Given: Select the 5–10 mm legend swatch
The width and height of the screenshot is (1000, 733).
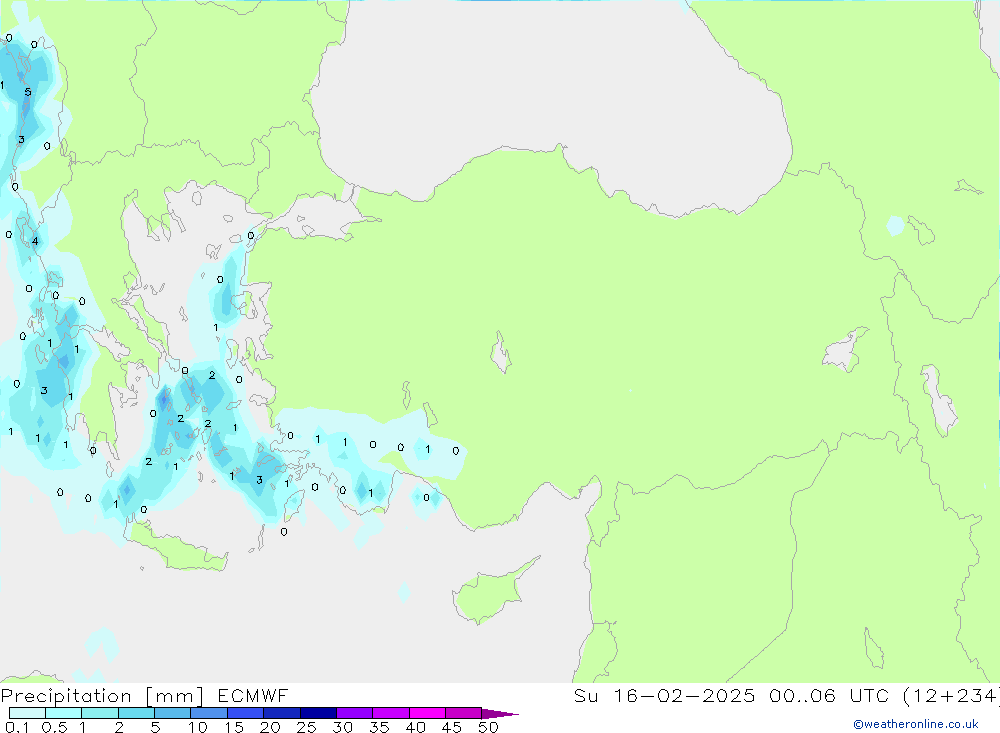Looking at the screenshot, I should (x=172, y=713).
